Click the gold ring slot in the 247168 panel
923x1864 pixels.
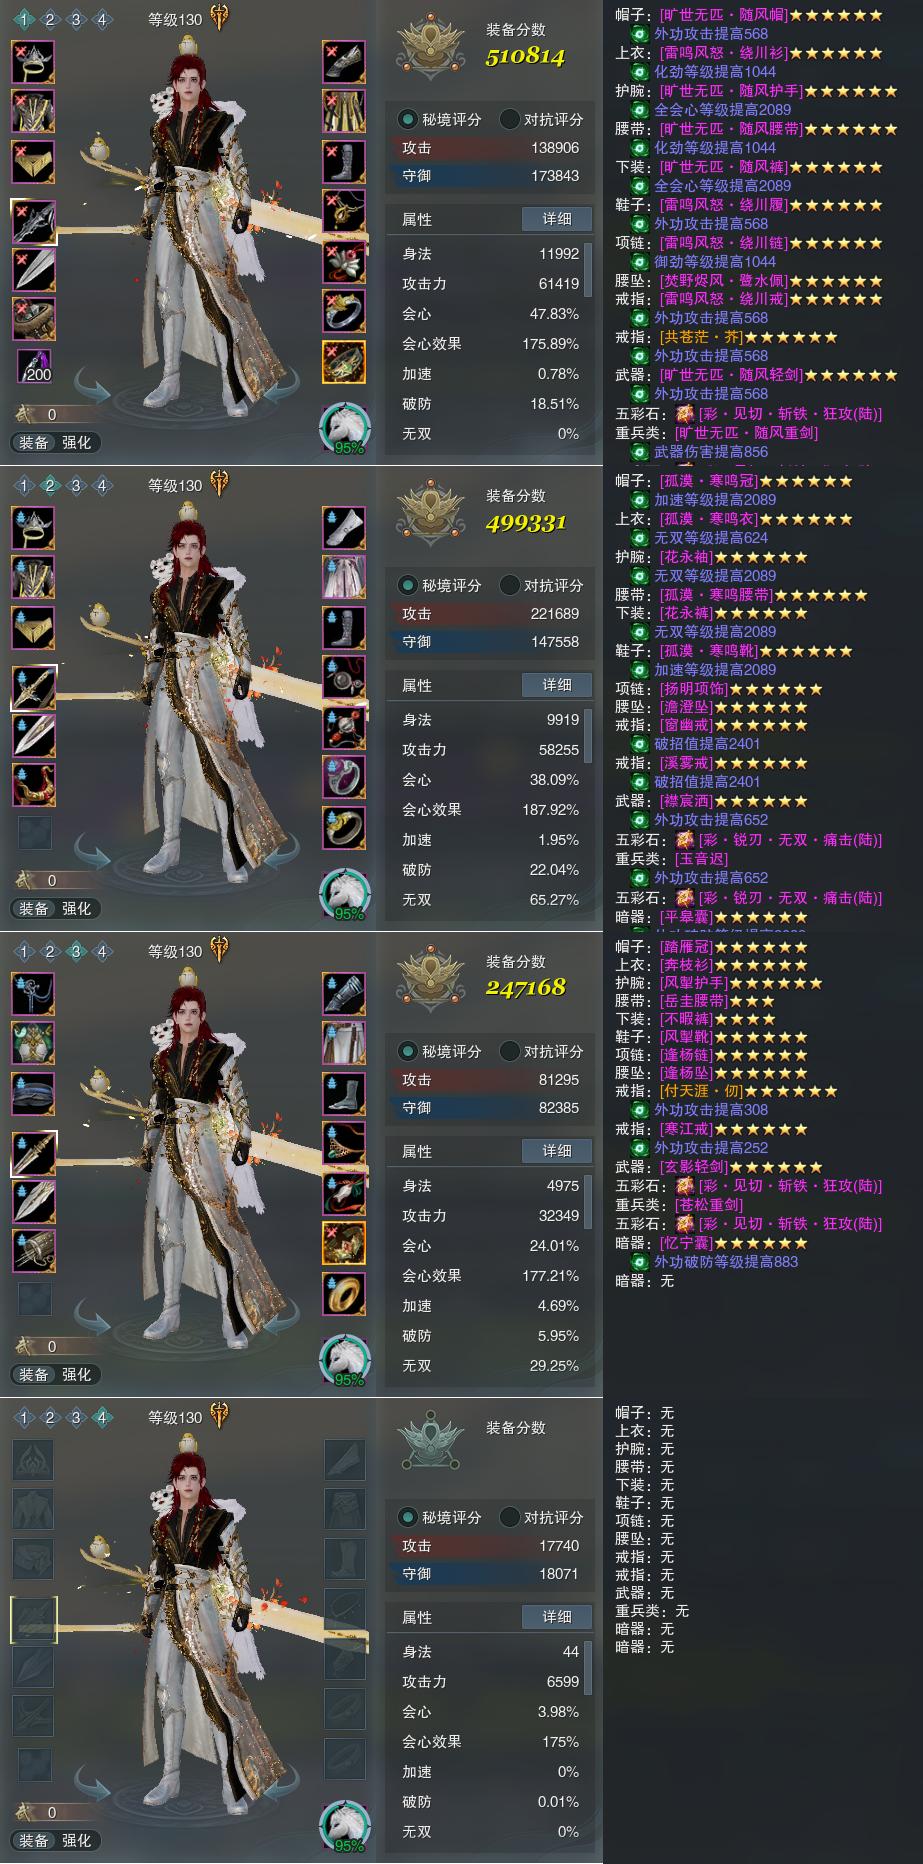(344, 1294)
